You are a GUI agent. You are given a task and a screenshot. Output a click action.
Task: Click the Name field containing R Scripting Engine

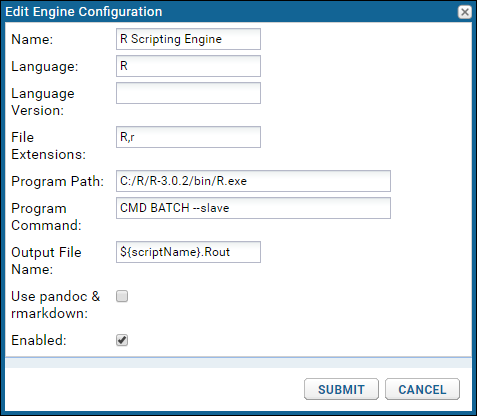click(x=188, y=39)
